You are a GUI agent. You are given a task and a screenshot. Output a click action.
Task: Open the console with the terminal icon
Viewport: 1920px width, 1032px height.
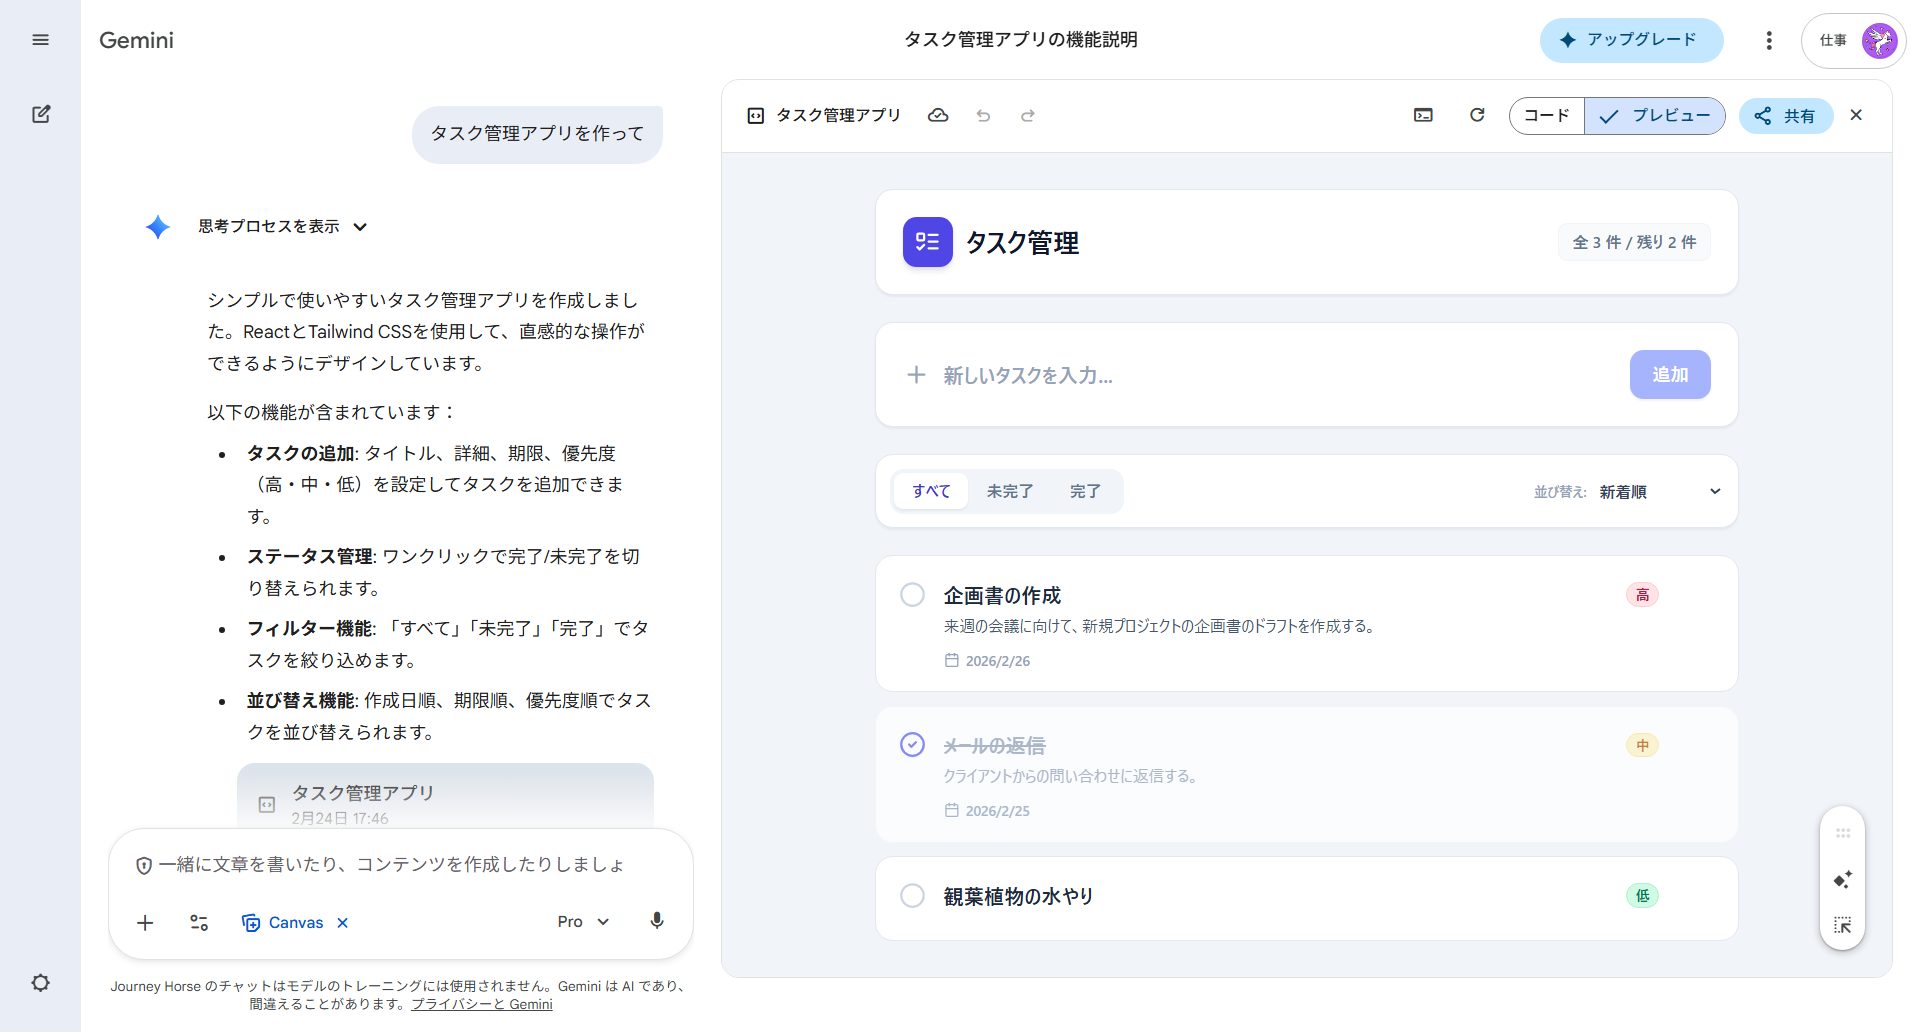tap(1422, 115)
